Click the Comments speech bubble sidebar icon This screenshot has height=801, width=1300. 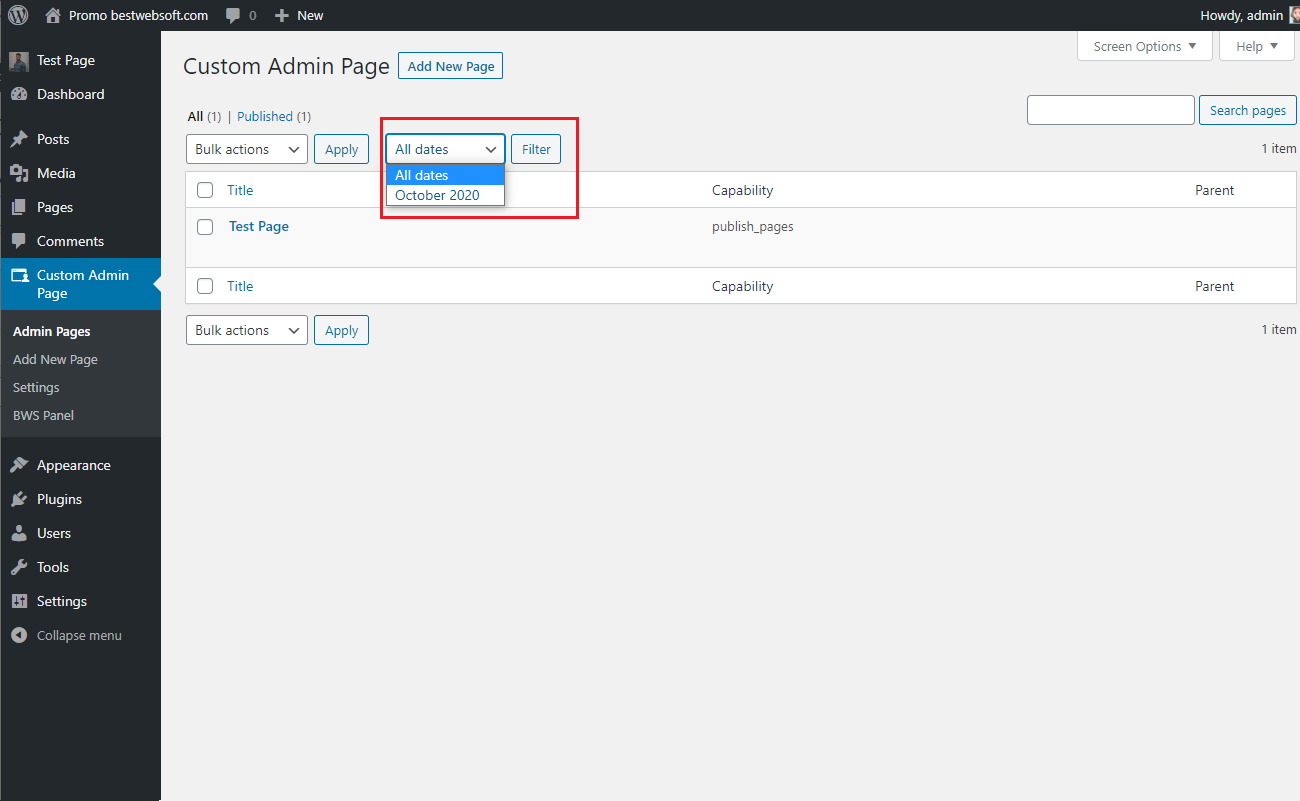[x=19, y=241]
